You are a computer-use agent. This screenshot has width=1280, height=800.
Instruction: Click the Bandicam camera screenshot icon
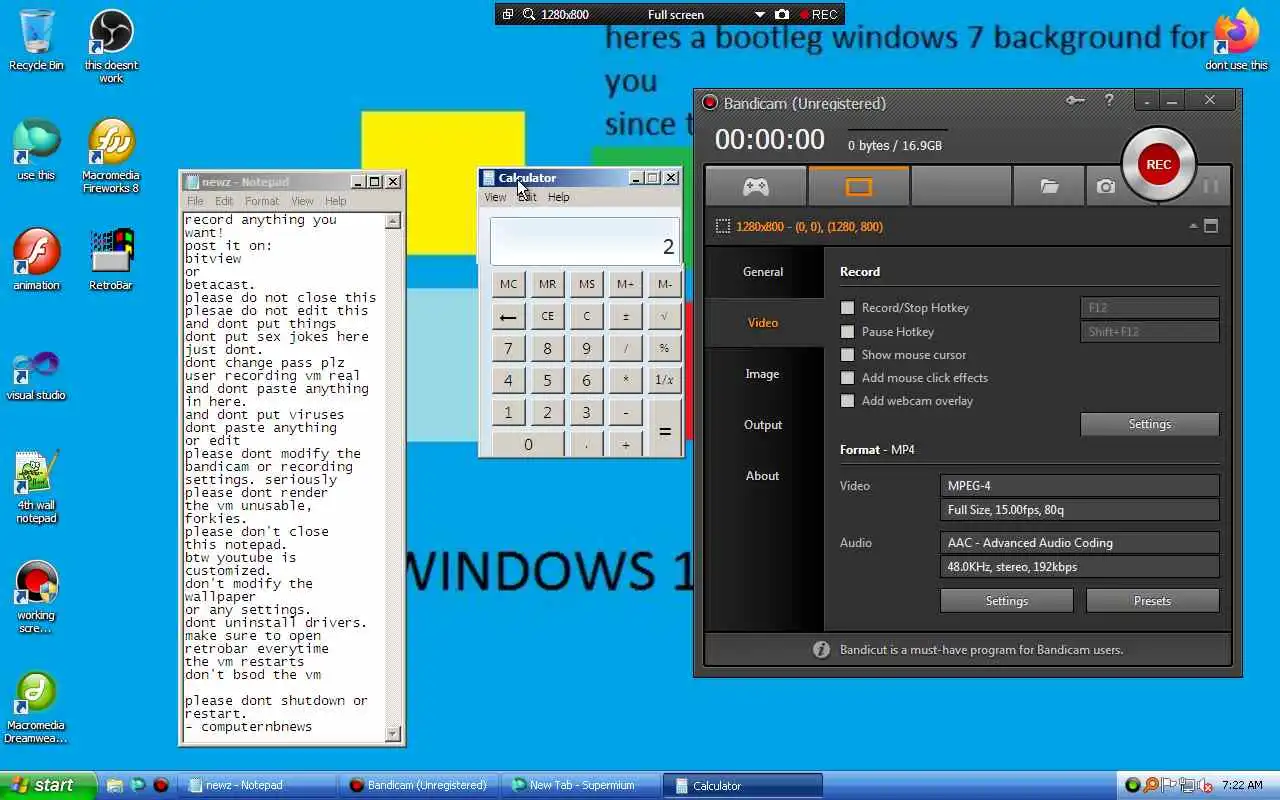tap(1105, 186)
